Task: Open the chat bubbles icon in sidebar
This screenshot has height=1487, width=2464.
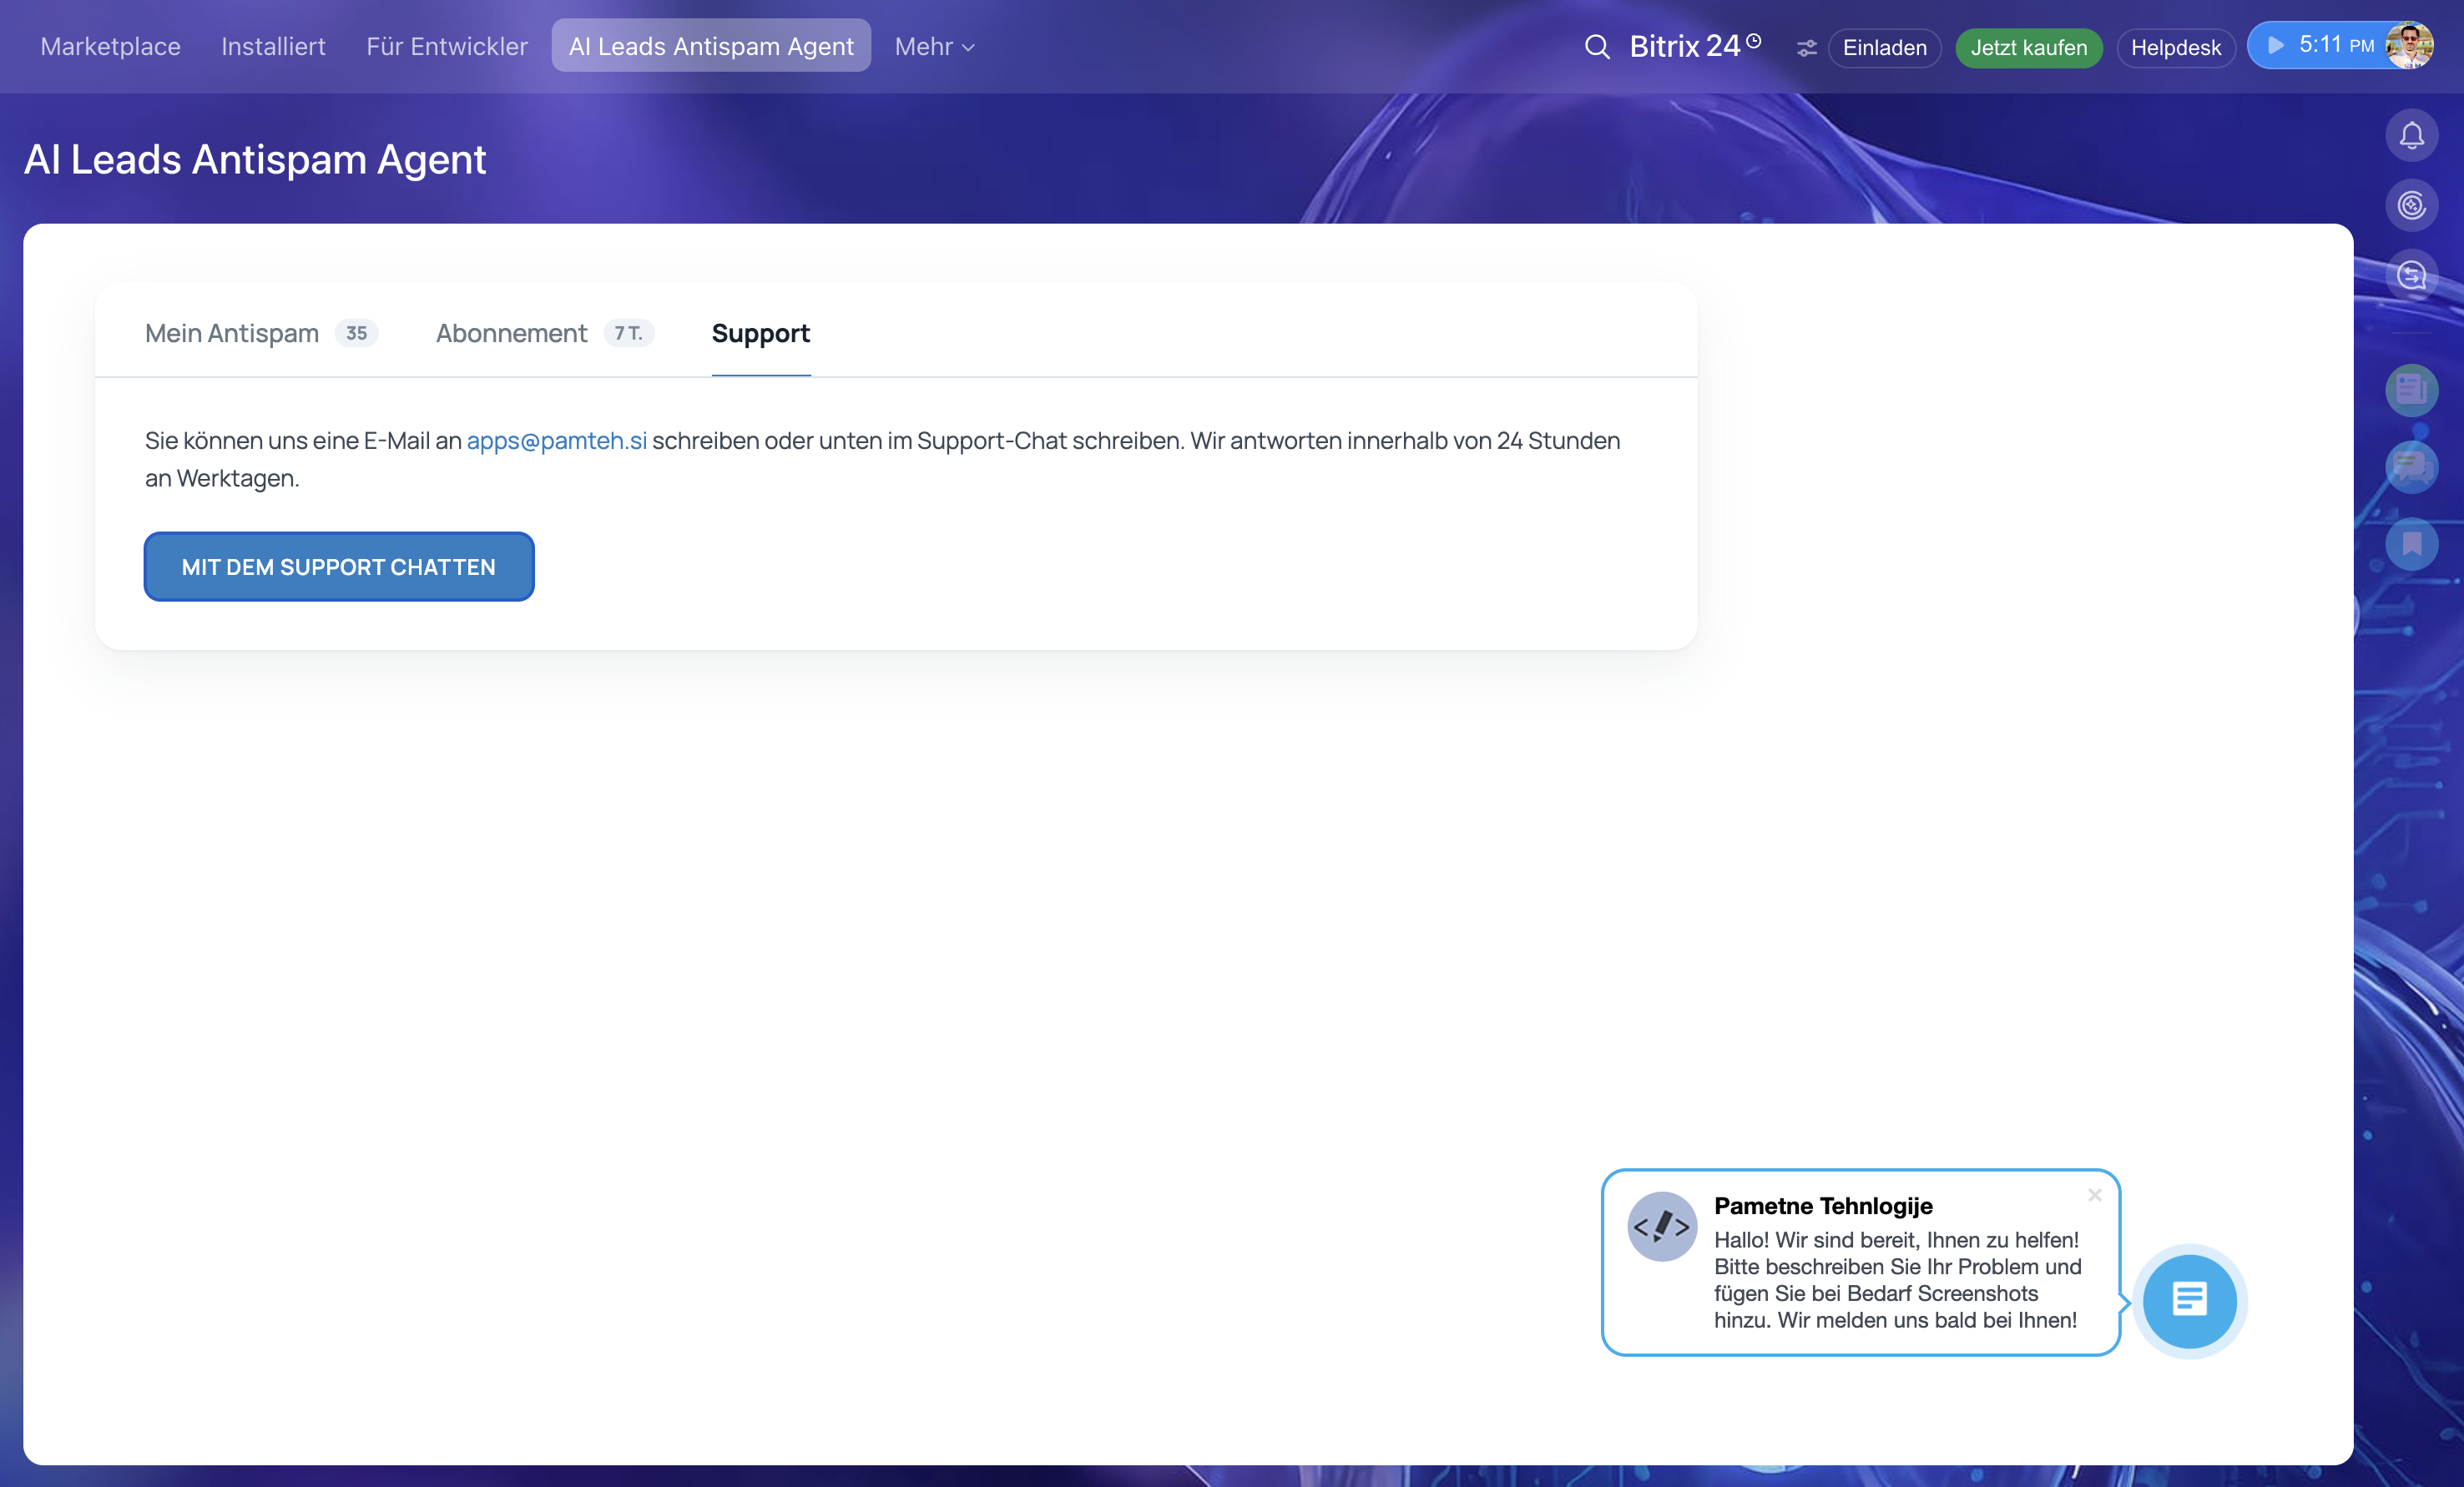Action: click(2411, 466)
